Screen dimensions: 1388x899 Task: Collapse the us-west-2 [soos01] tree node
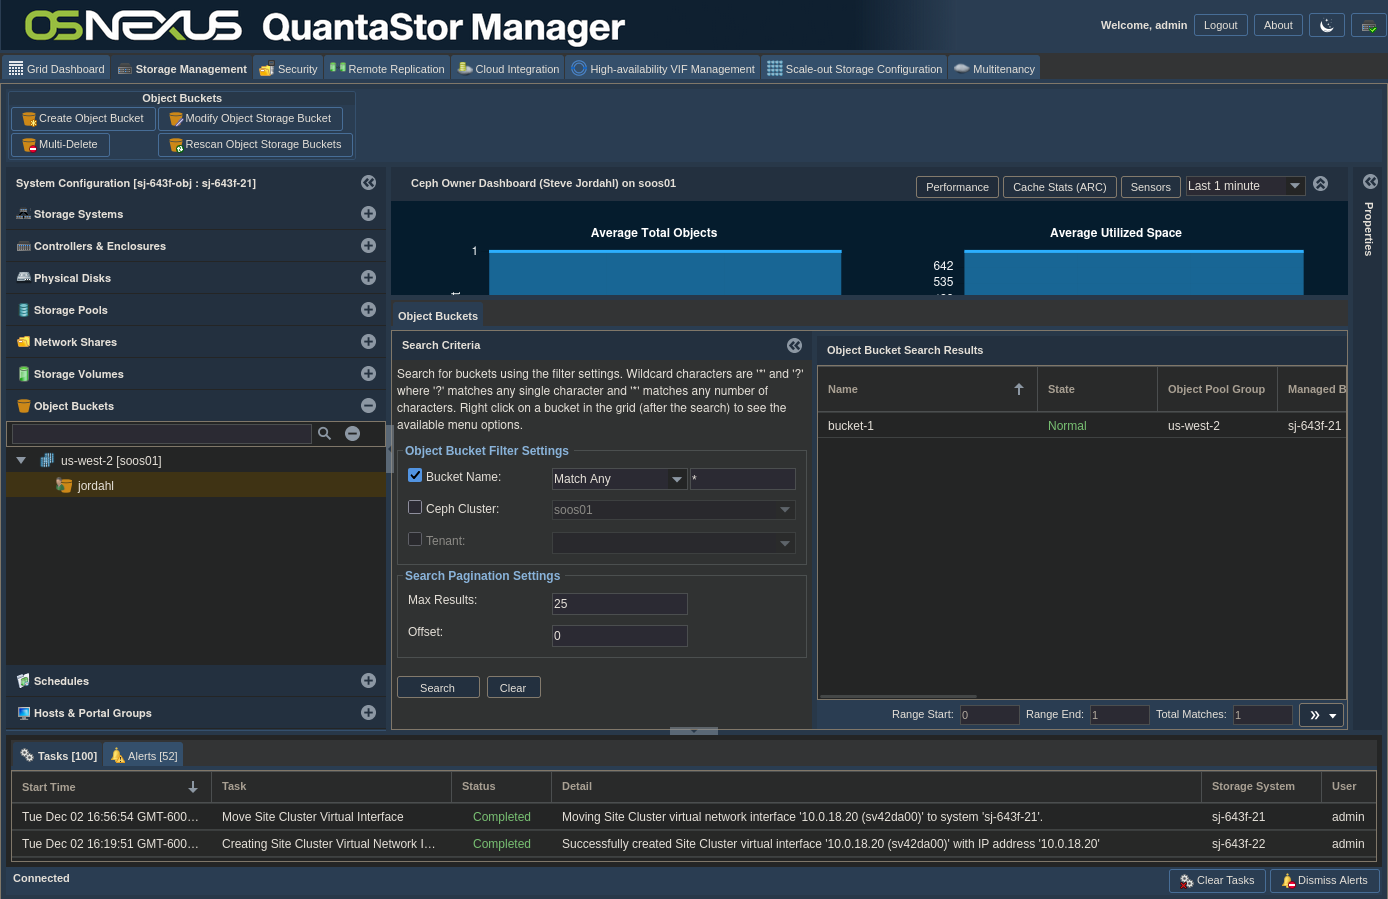pos(21,461)
